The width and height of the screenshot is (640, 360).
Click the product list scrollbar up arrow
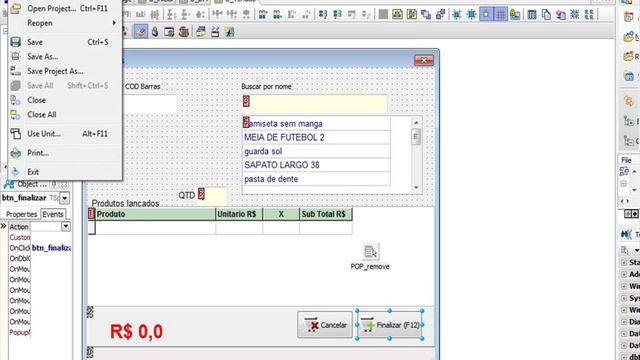(416, 122)
